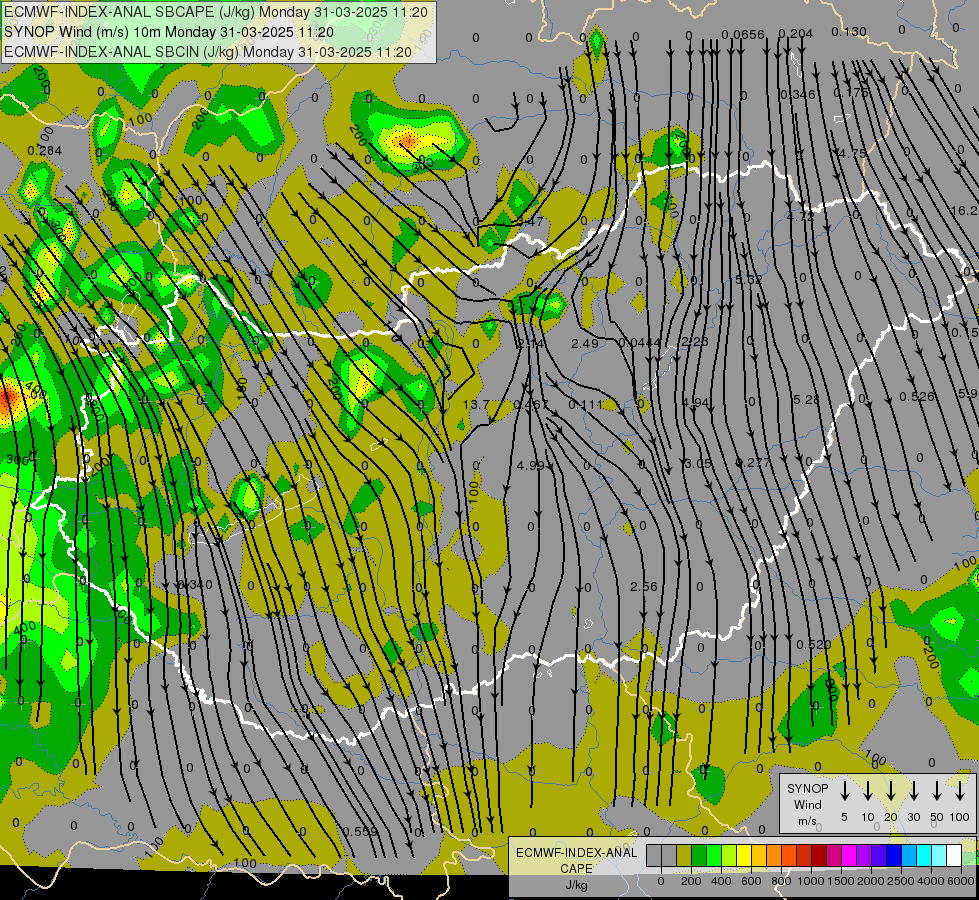Click the map value '2.28'
Image resolution: width=979 pixels, height=900 pixels.
pos(694,342)
